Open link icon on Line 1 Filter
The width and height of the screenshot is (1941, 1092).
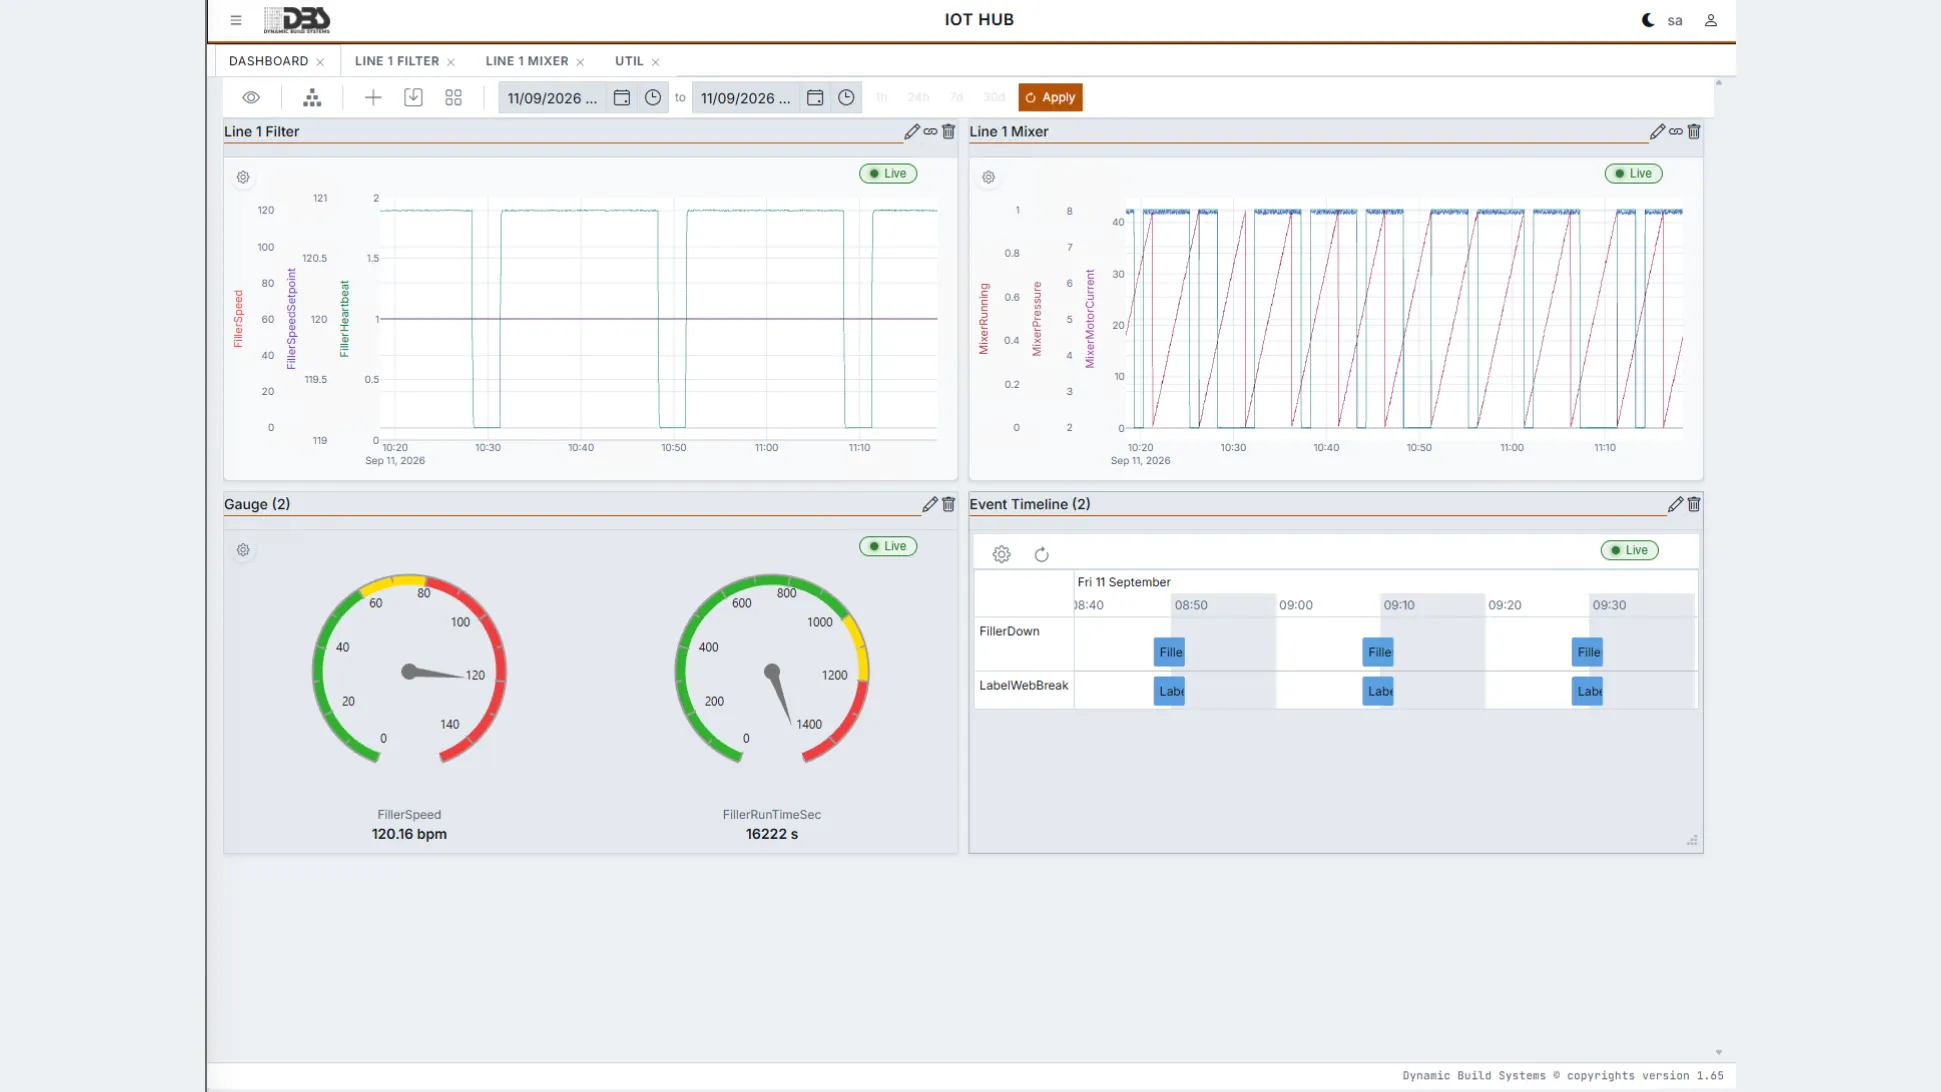pyautogui.click(x=930, y=131)
